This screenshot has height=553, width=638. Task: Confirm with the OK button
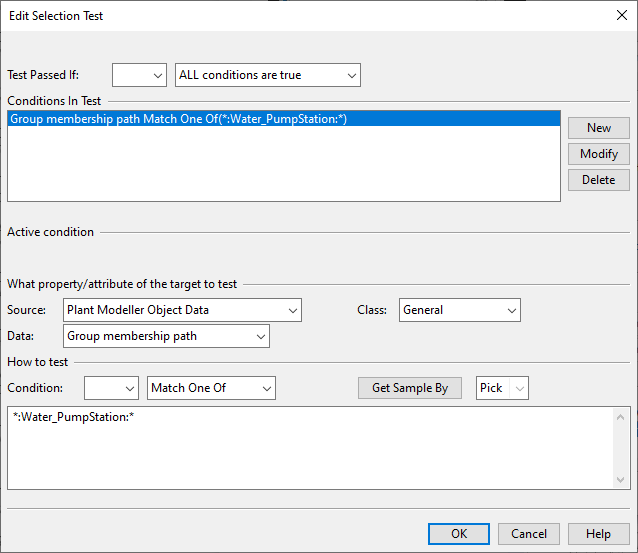459,534
